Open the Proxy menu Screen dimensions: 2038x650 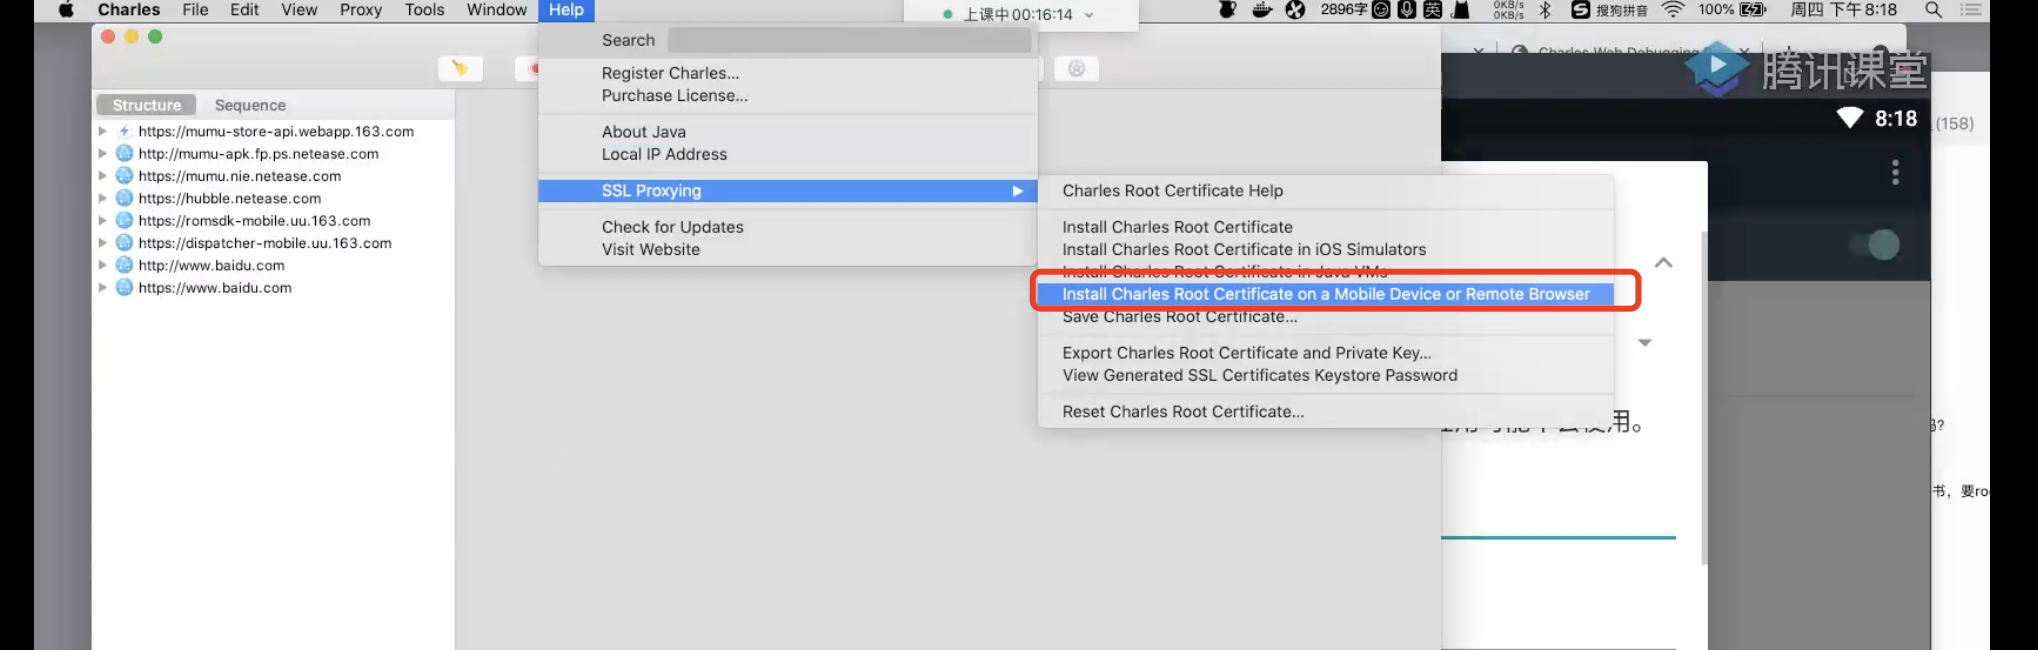(360, 10)
